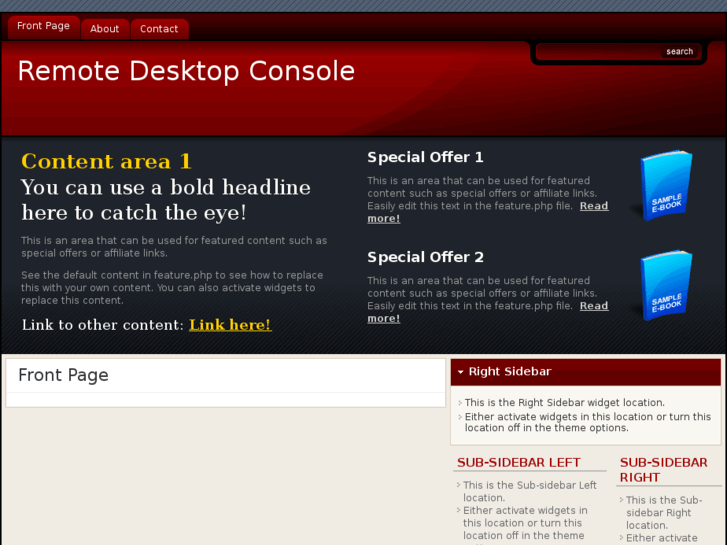Open the Front Page navigation tab
The height and width of the screenshot is (545, 727).
pyautogui.click(x=43, y=26)
